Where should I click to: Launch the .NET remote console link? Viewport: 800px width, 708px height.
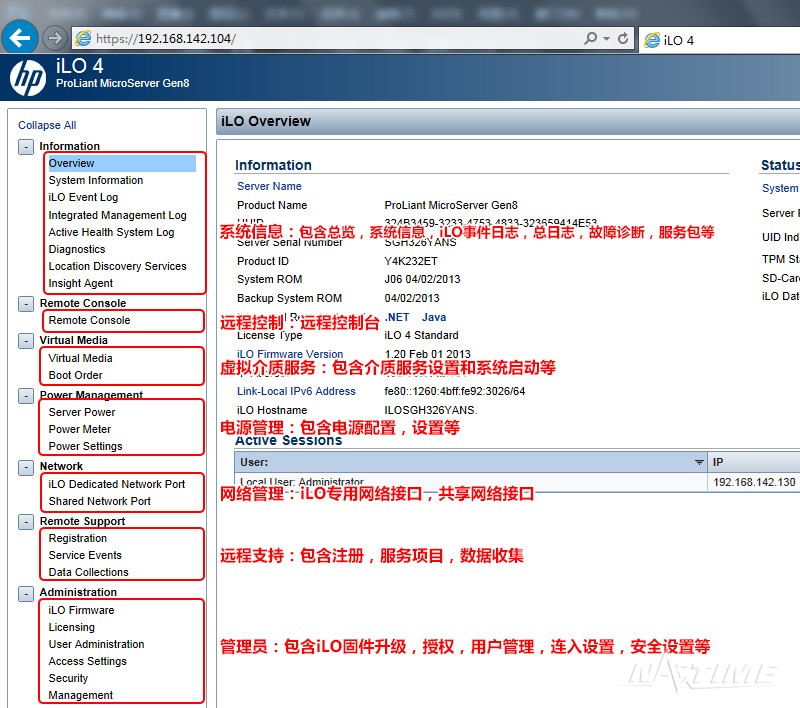(x=396, y=317)
